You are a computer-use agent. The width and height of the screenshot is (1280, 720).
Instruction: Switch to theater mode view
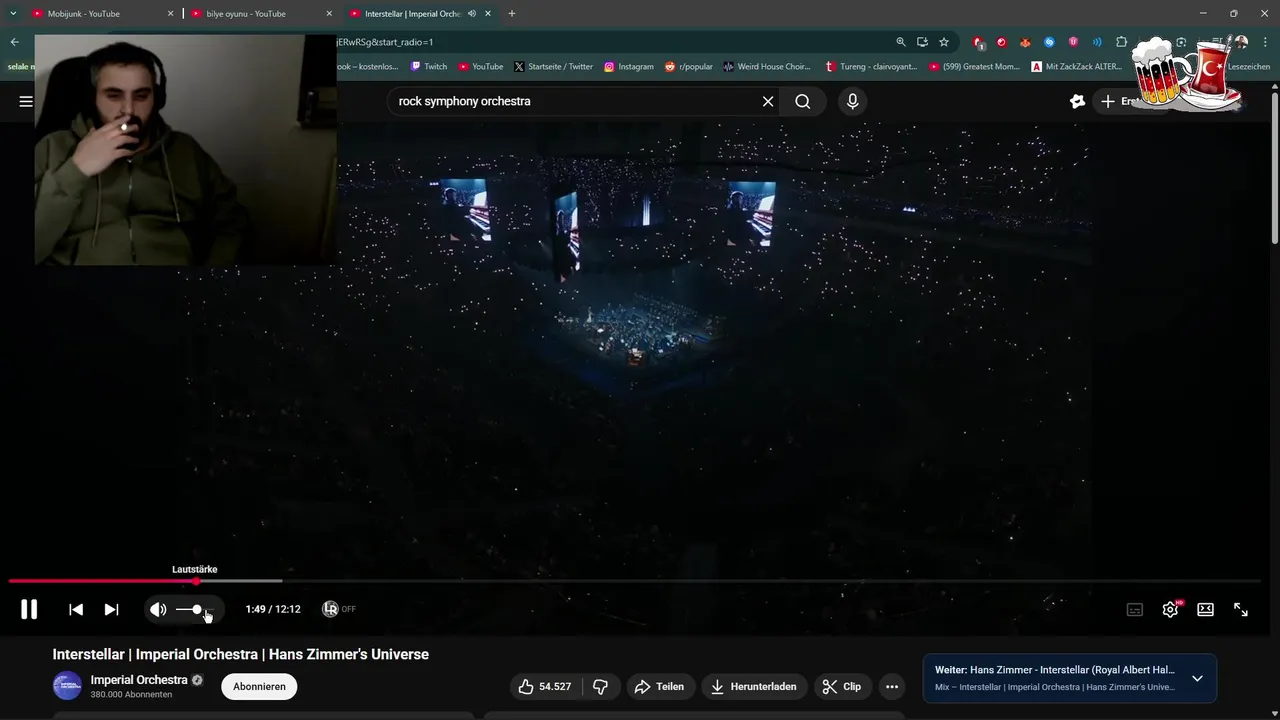click(1205, 609)
